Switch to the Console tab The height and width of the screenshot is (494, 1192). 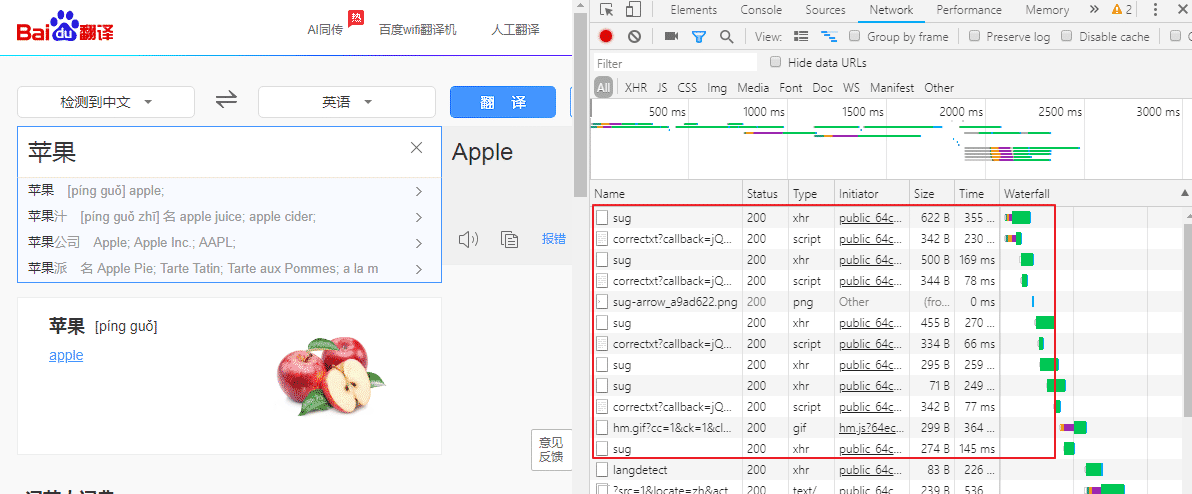pos(761,10)
